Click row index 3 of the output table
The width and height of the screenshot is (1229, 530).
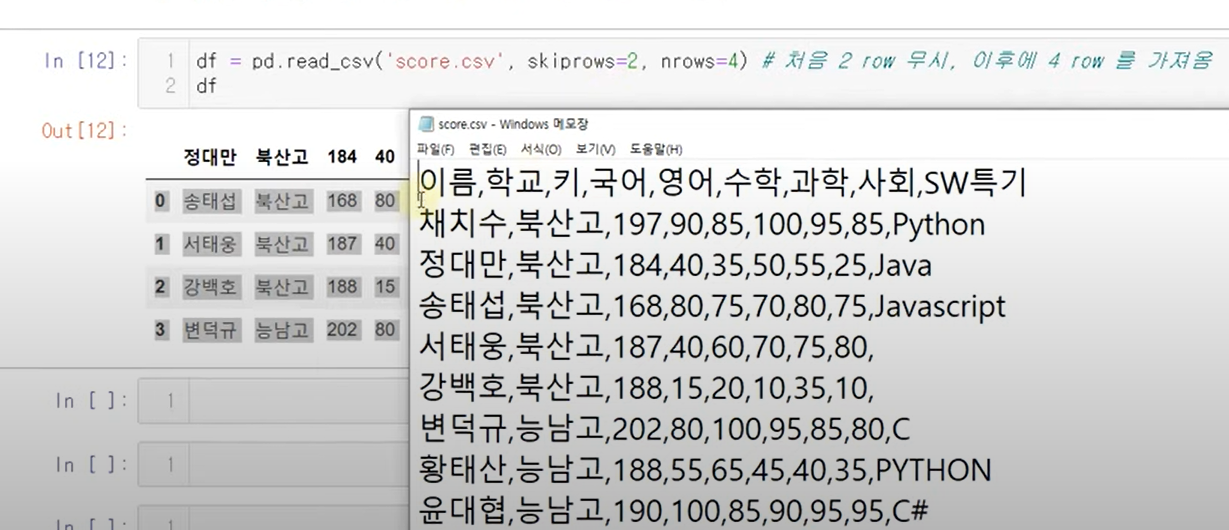coord(160,329)
